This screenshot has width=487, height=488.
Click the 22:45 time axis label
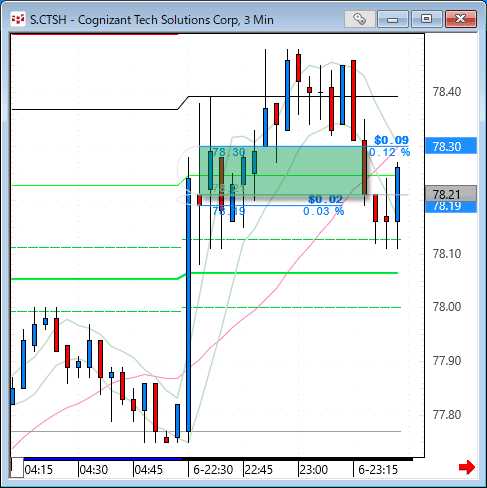pos(259,470)
